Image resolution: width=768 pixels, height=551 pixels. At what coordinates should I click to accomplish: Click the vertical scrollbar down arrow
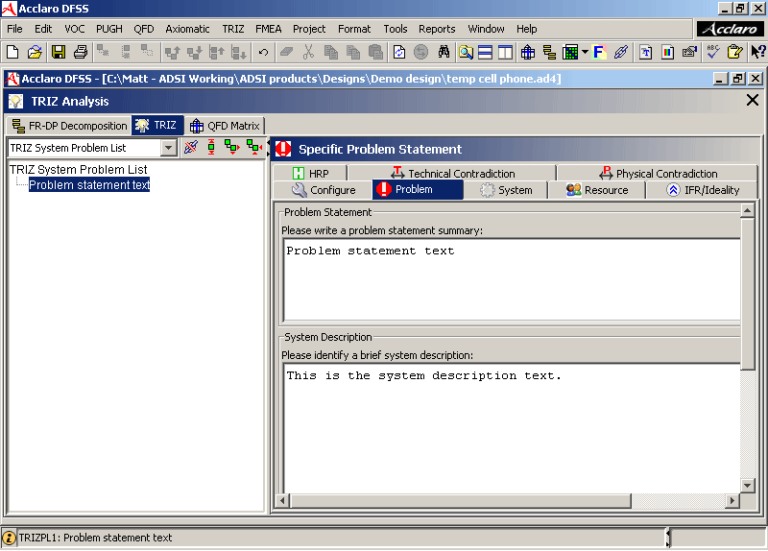point(747,485)
